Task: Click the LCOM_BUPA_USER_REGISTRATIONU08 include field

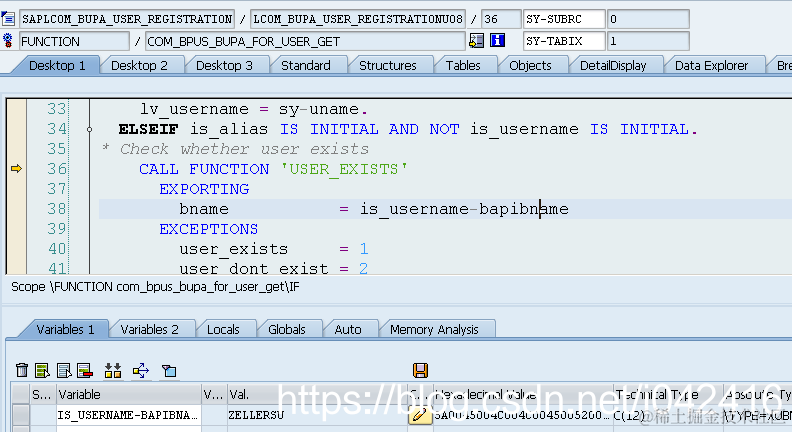Action: [358, 19]
